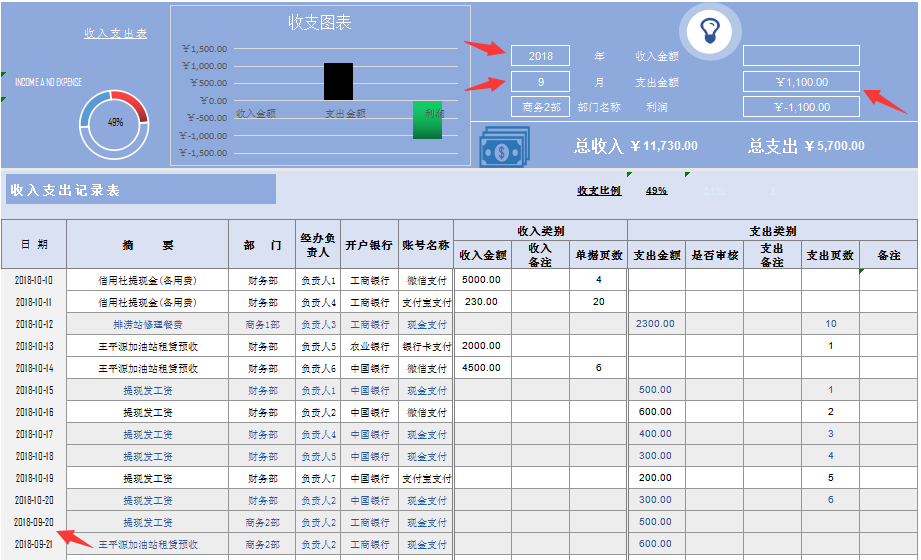Image resolution: width=921 pixels, height=560 pixels.
Task: Select the 单据页数 column header
Action: point(599,255)
